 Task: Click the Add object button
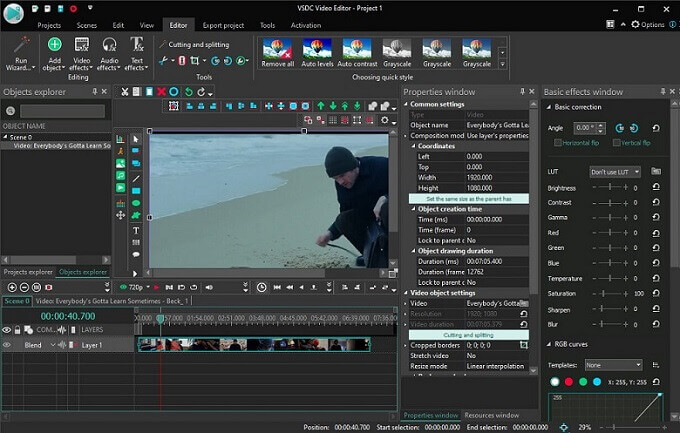pyautogui.click(x=54, y=53)
